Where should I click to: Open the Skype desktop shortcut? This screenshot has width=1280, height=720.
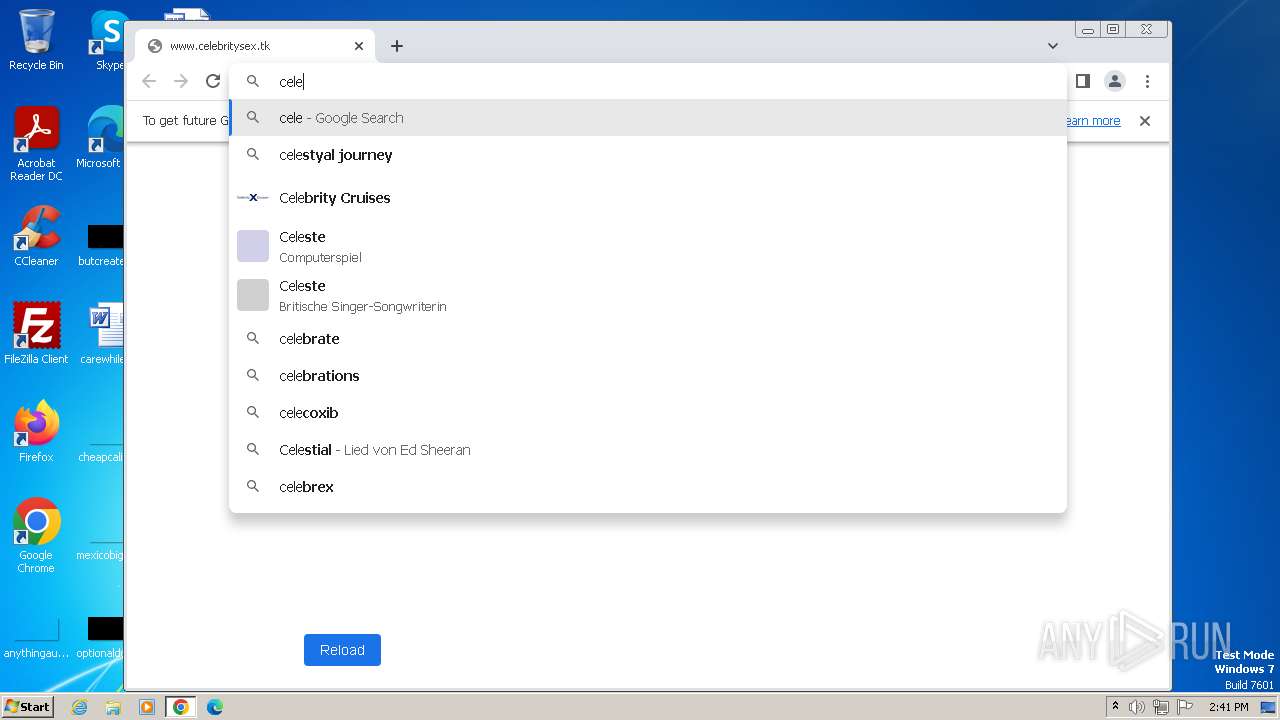tap(108, 40)
